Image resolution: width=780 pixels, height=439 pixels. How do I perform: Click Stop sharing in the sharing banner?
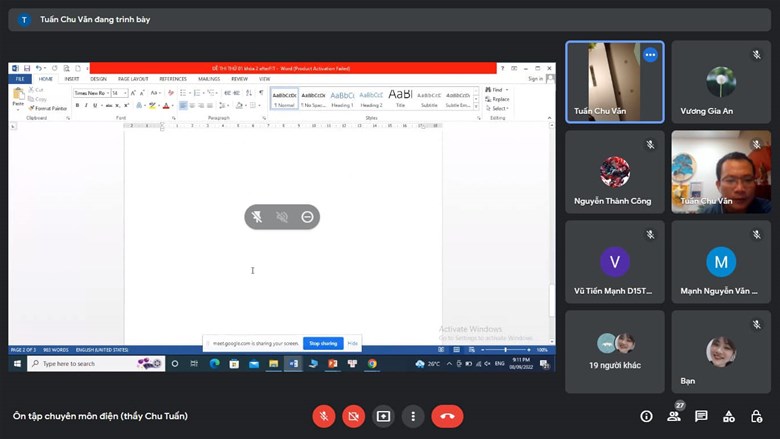pos(322,343)
